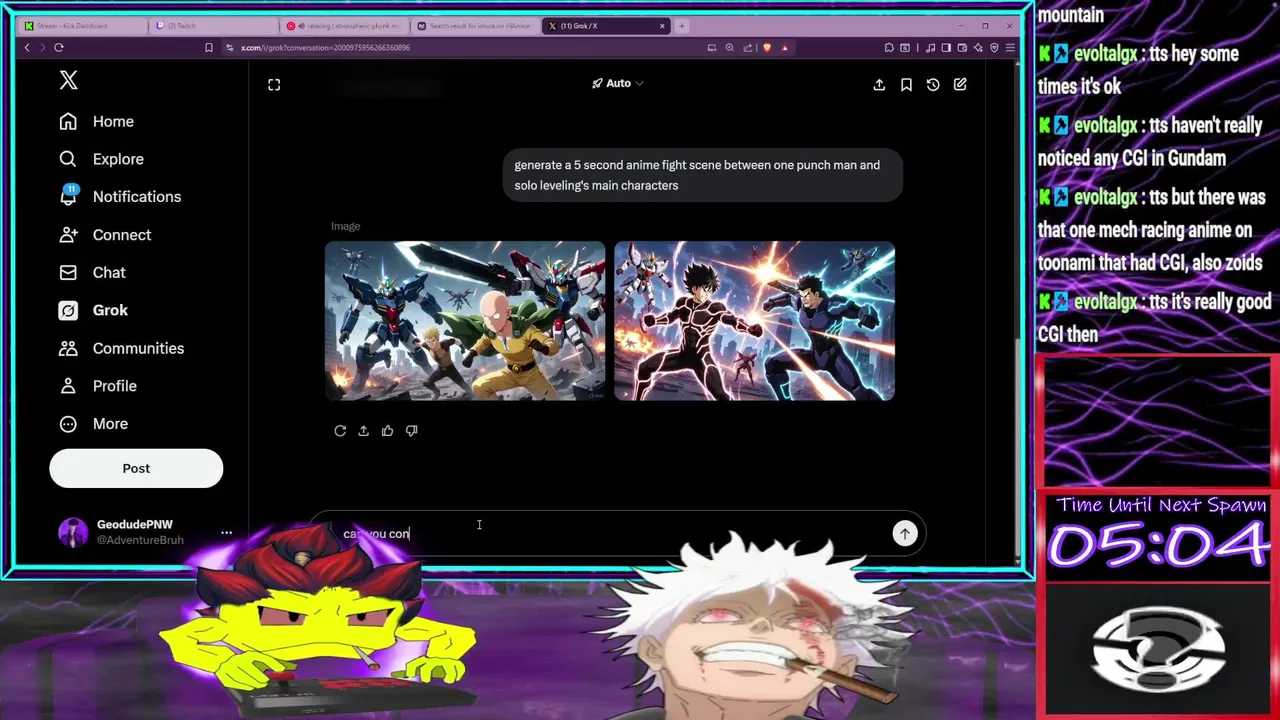Click the site info icon left of URL
This screenshot has height=720, width=1280.
pyautogui.click(x=230, y=47)
